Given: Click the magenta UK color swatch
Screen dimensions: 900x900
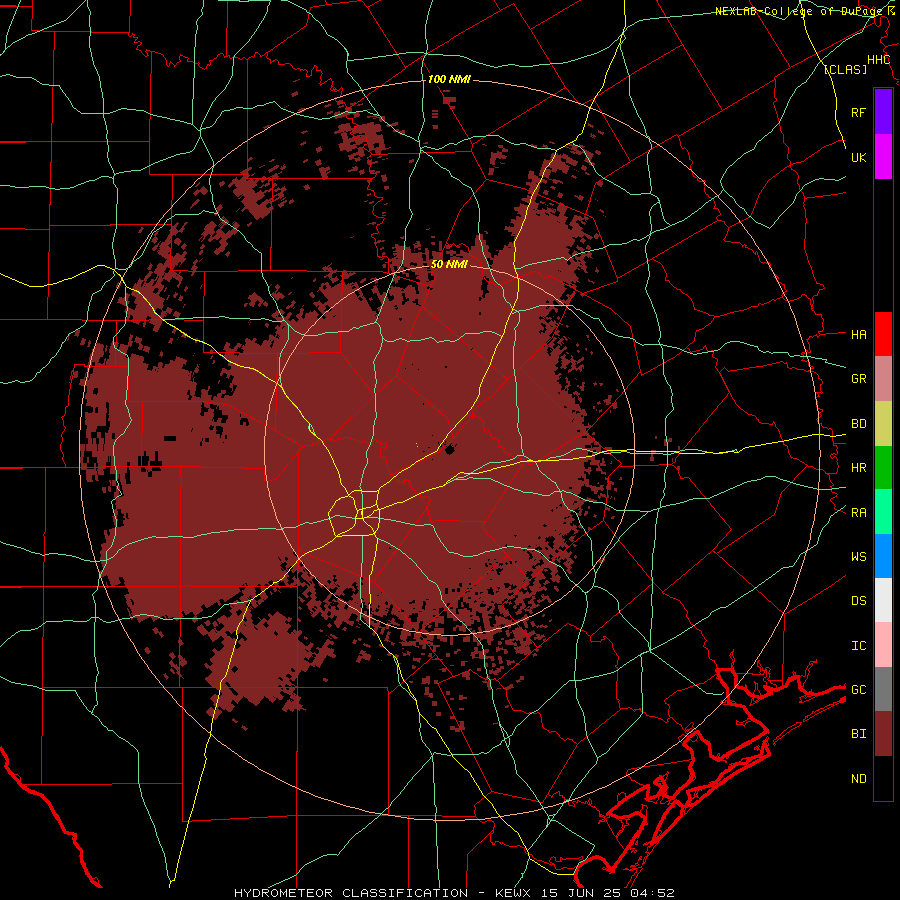Looking at the screenshot, I should click(883, 157).
